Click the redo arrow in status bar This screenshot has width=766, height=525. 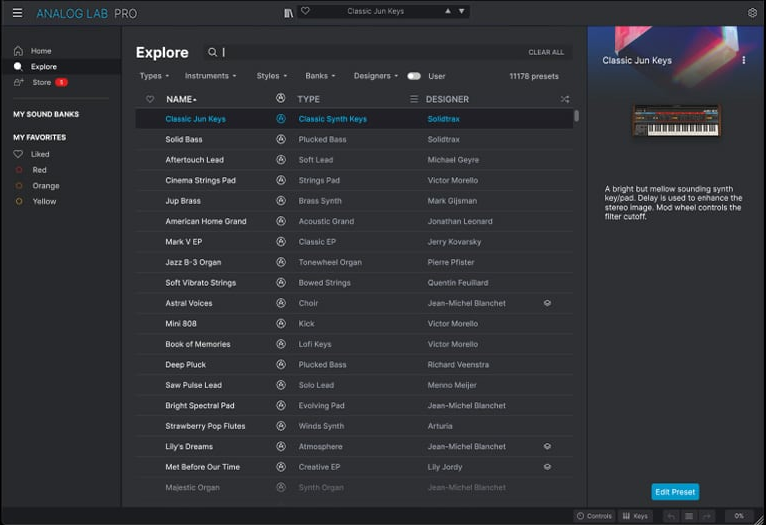tap(706, 516)
